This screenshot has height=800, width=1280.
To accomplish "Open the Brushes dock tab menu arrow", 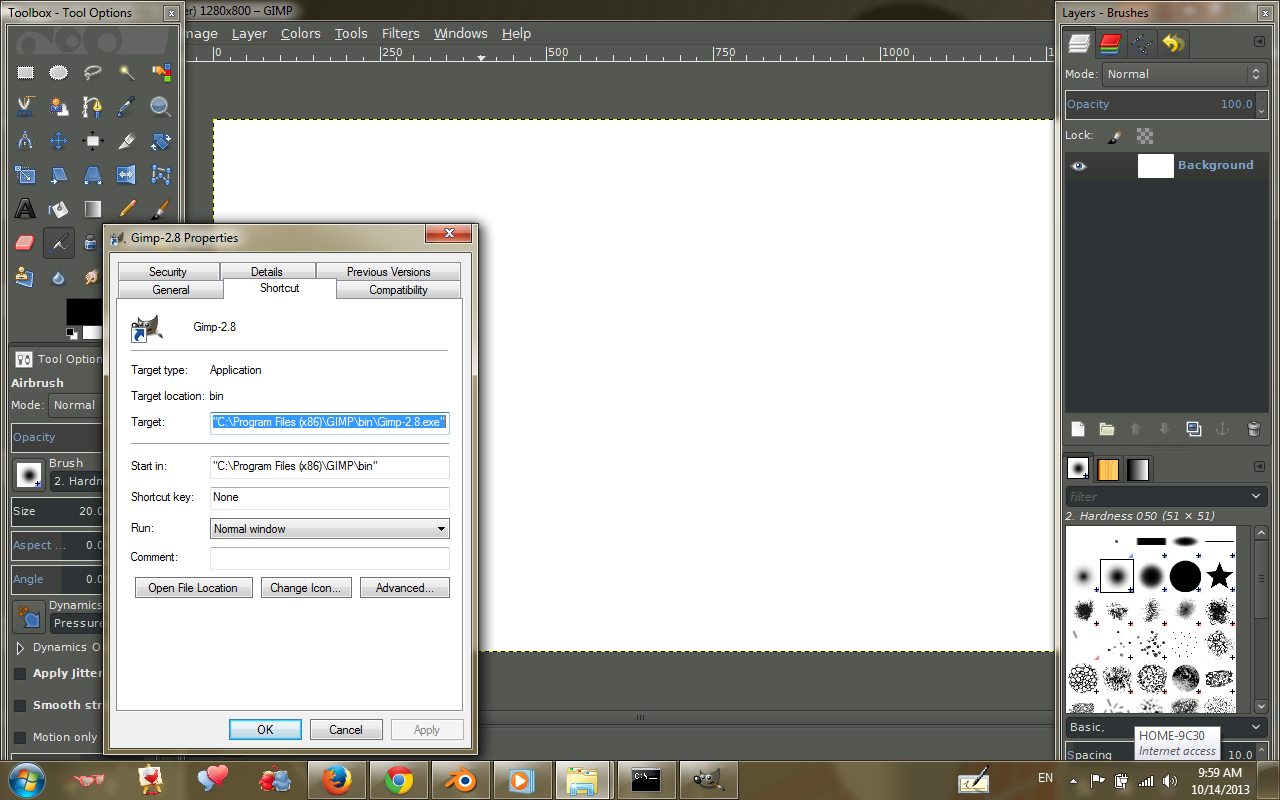I will pos(1259,467).
